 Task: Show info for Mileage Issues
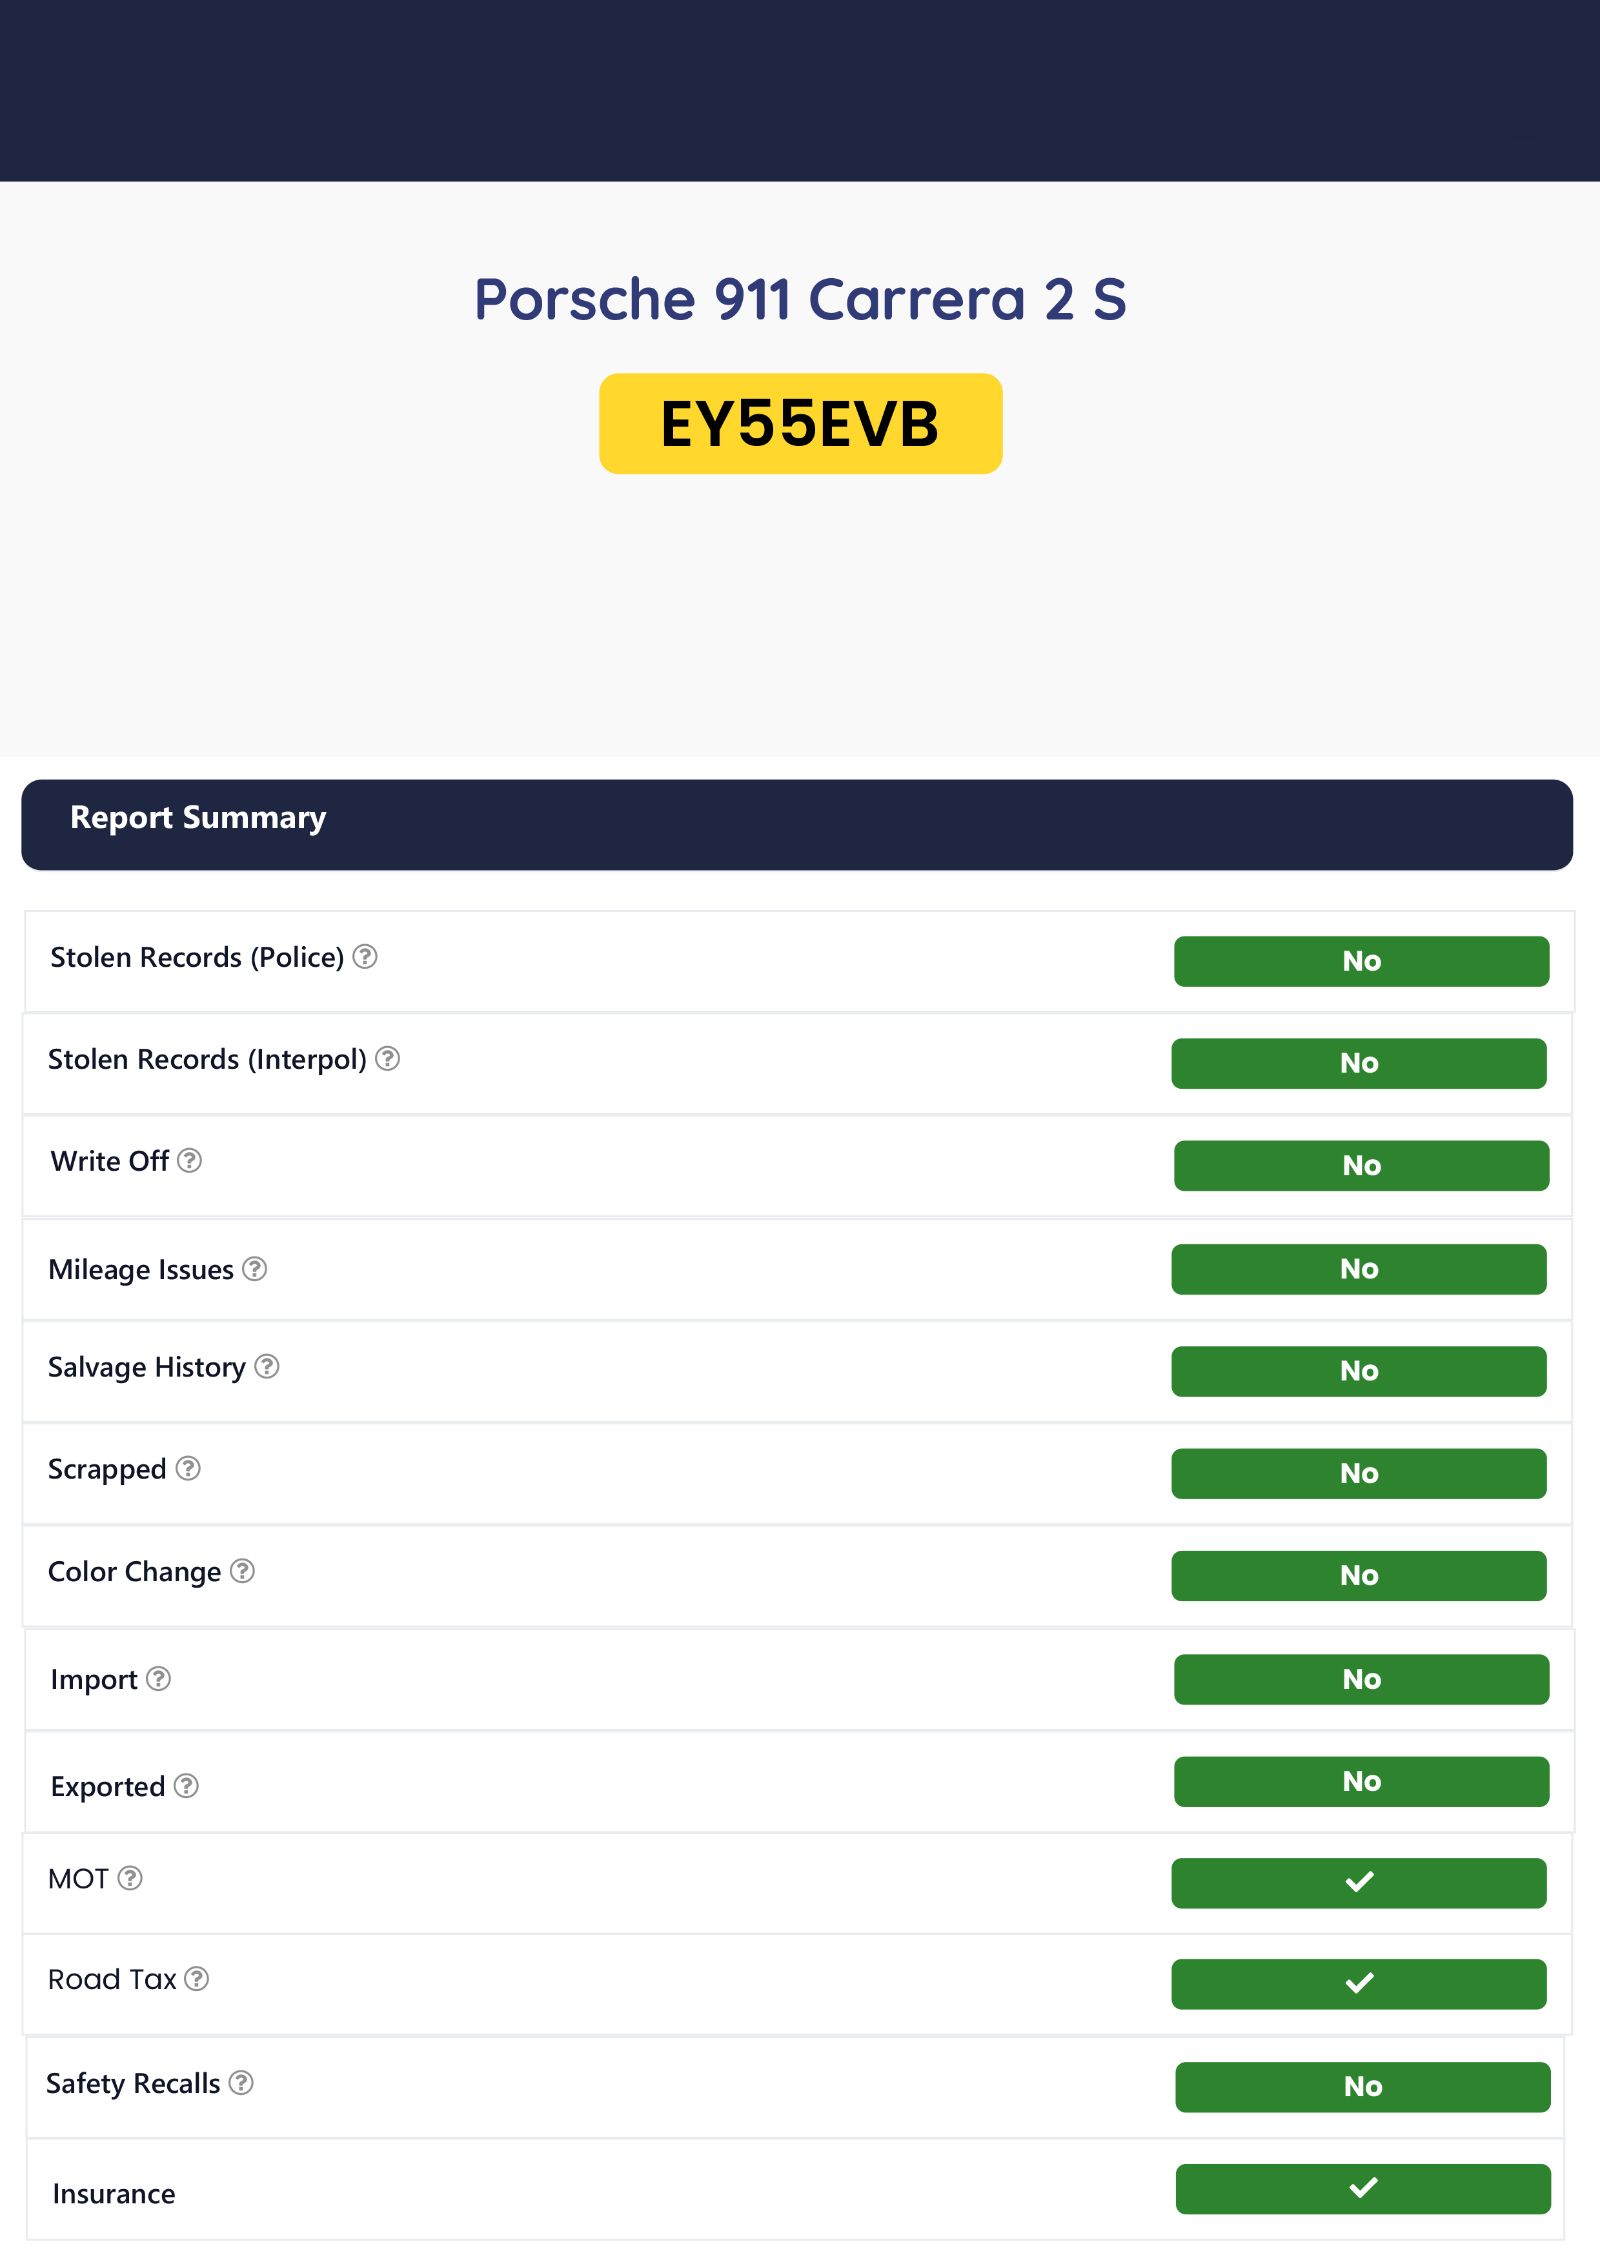(x=255, y=1269)
